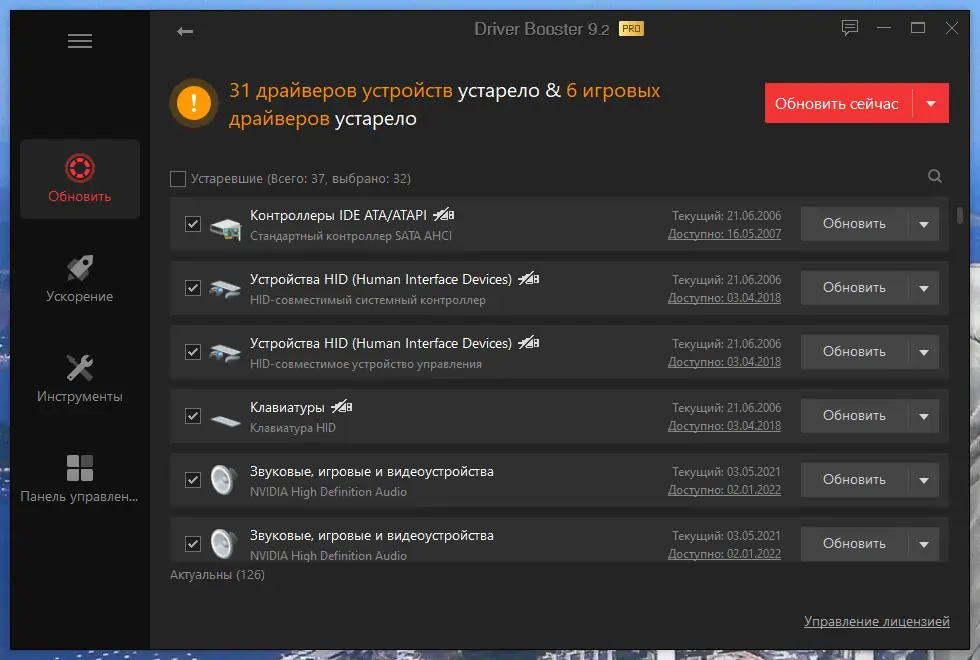Update the HID-совместимое устройство управления driver
This screenshot has width=980, height=660.
(854, 352)
